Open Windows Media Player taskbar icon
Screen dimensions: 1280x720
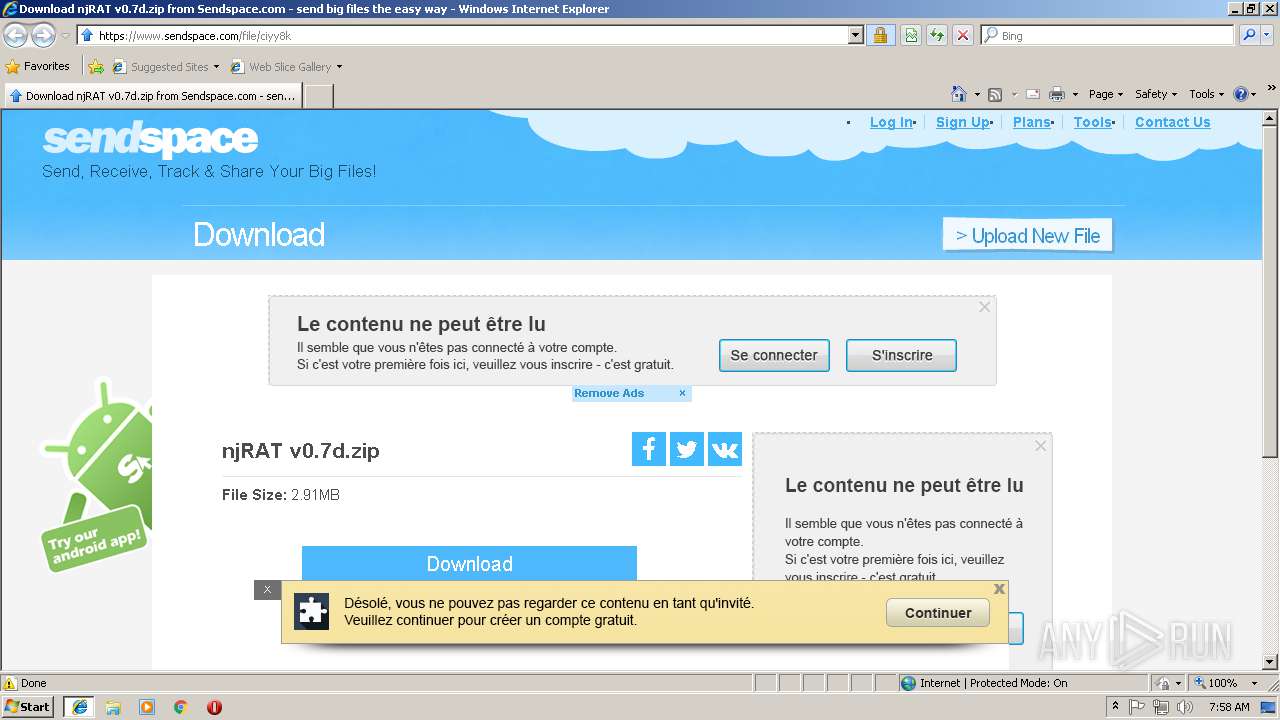point(147,707)
